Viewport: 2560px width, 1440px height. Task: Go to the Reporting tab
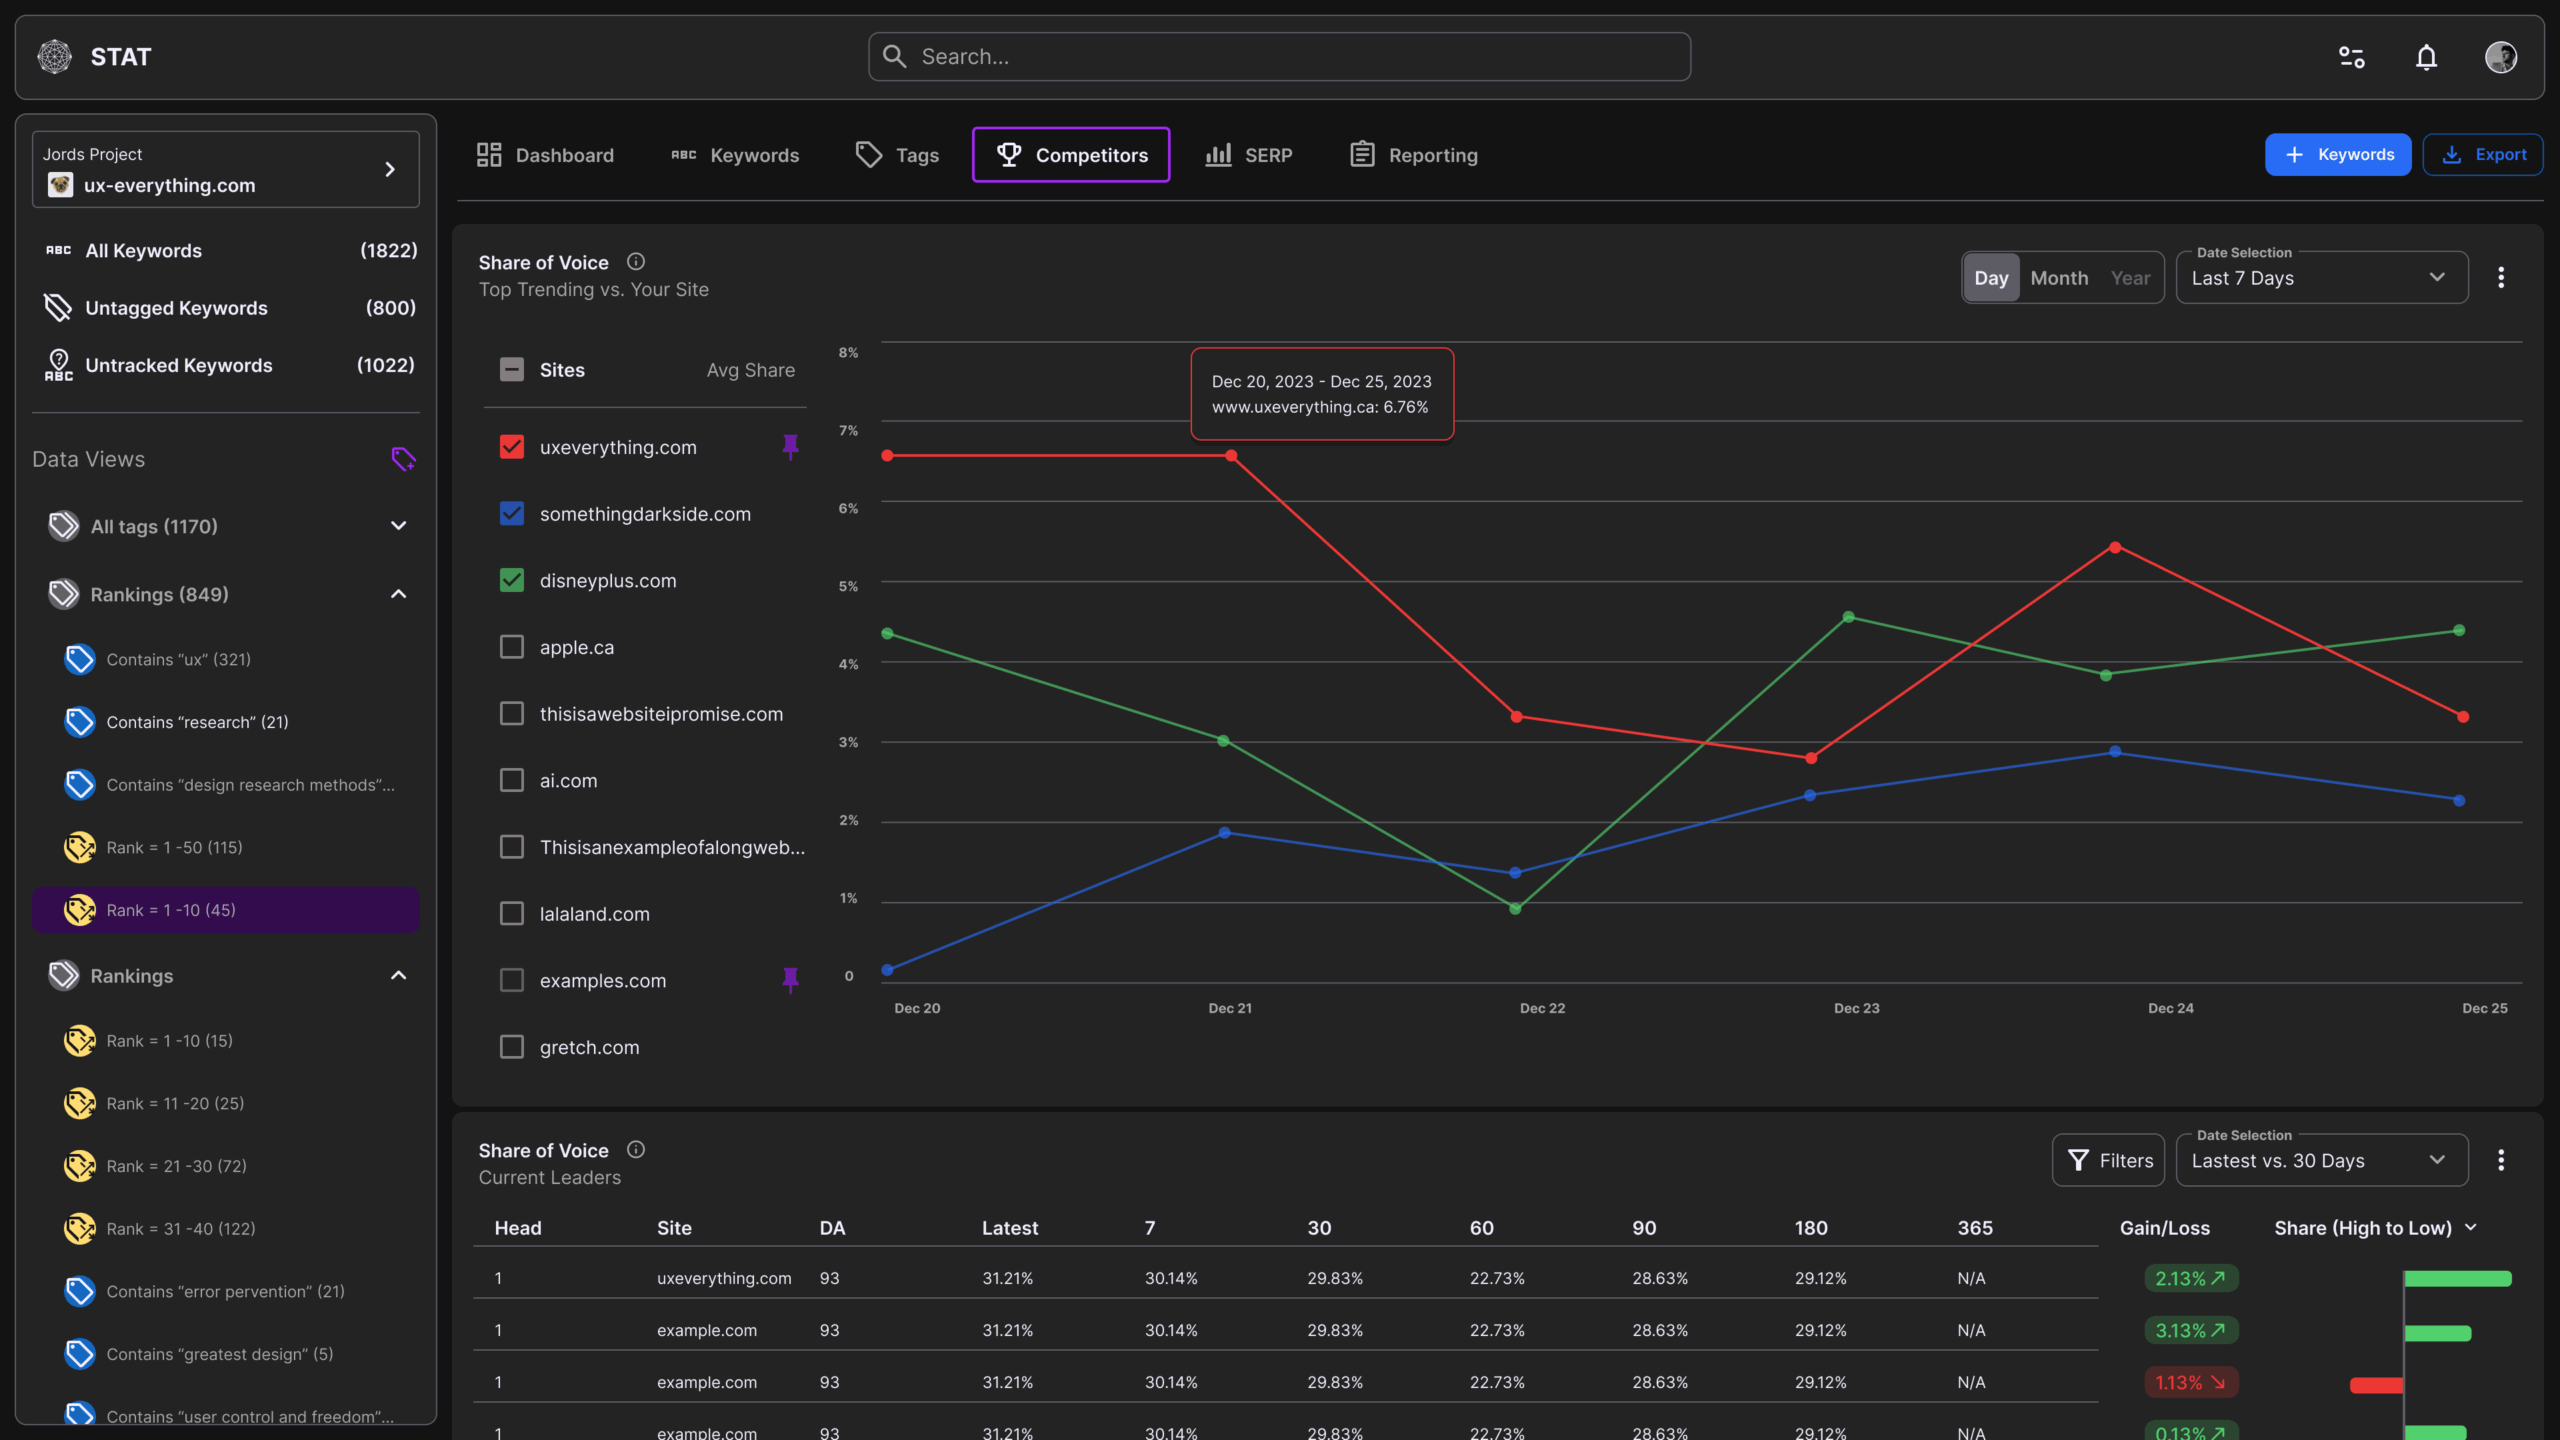click(x=1413, y=155)
